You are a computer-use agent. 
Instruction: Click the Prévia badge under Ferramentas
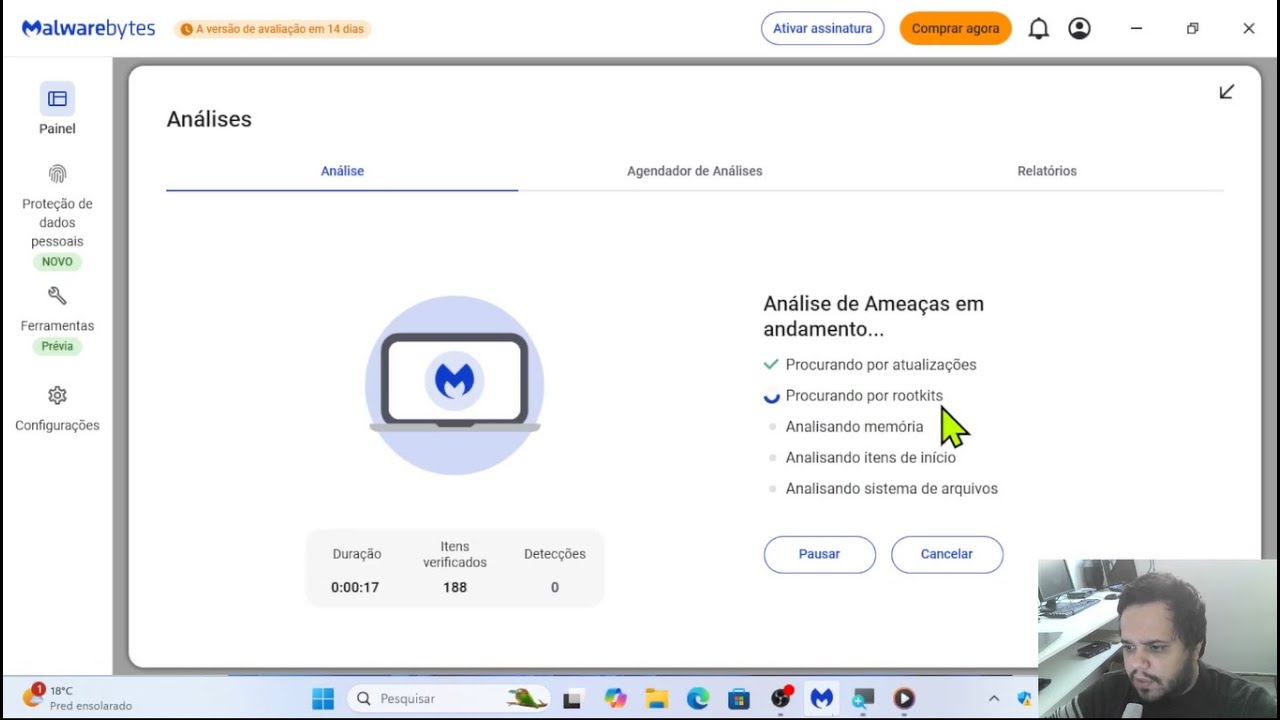coord(57,346)
